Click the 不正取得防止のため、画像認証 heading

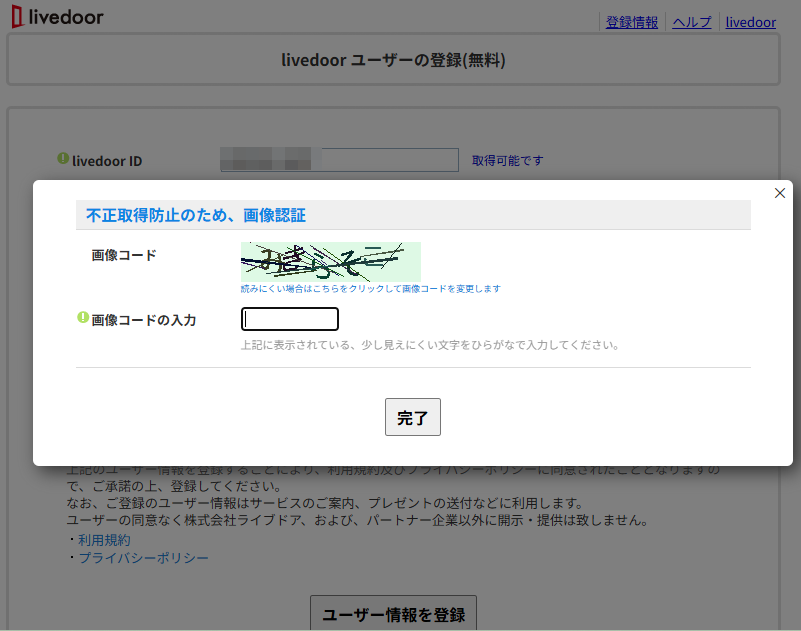coord(196,215)
